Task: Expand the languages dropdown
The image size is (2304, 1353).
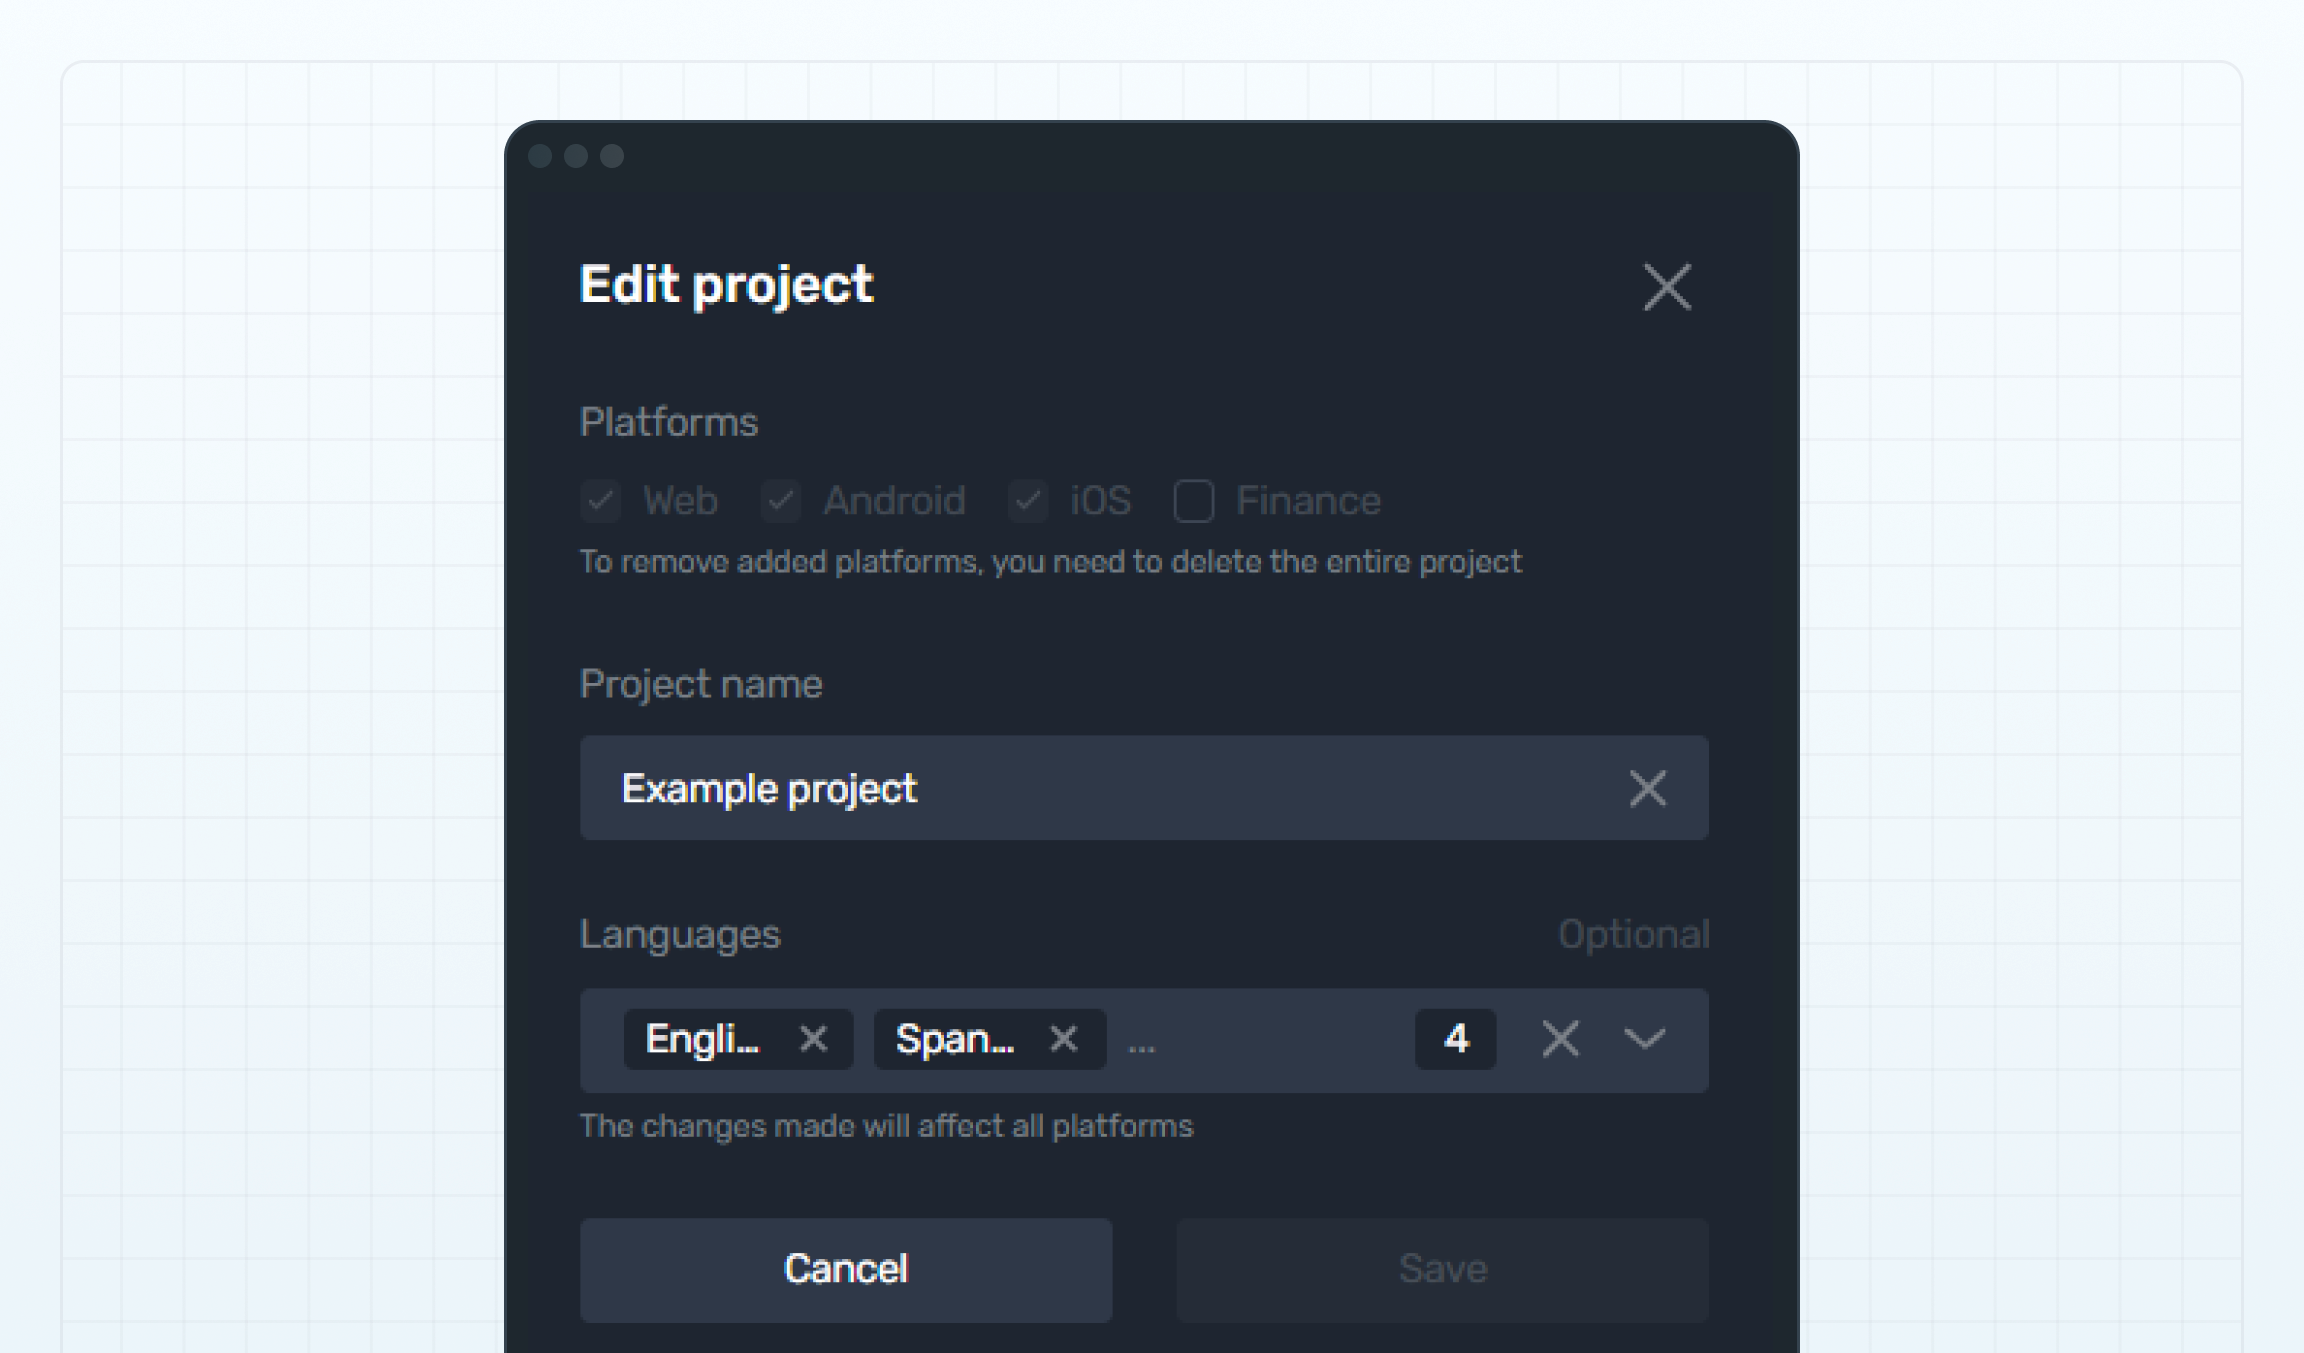Action: tap(1644, 1040)
